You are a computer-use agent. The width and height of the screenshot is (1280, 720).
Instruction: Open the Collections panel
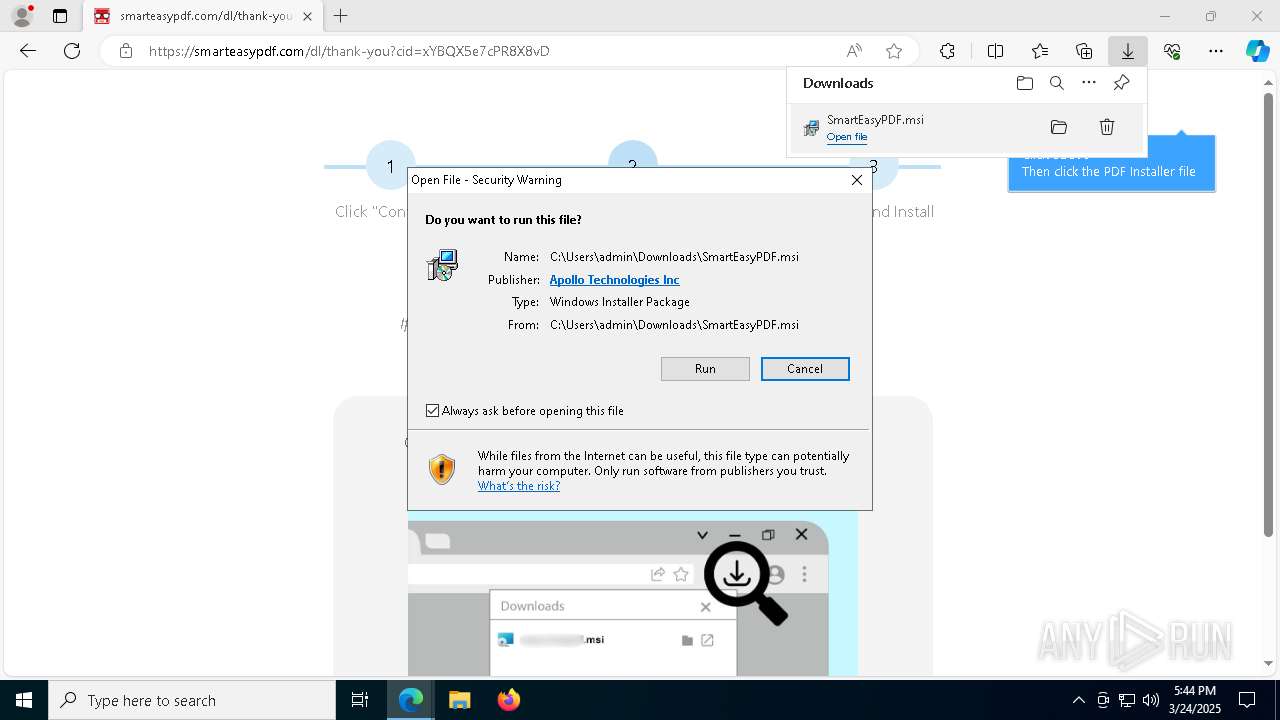(x=1084, y=51)
